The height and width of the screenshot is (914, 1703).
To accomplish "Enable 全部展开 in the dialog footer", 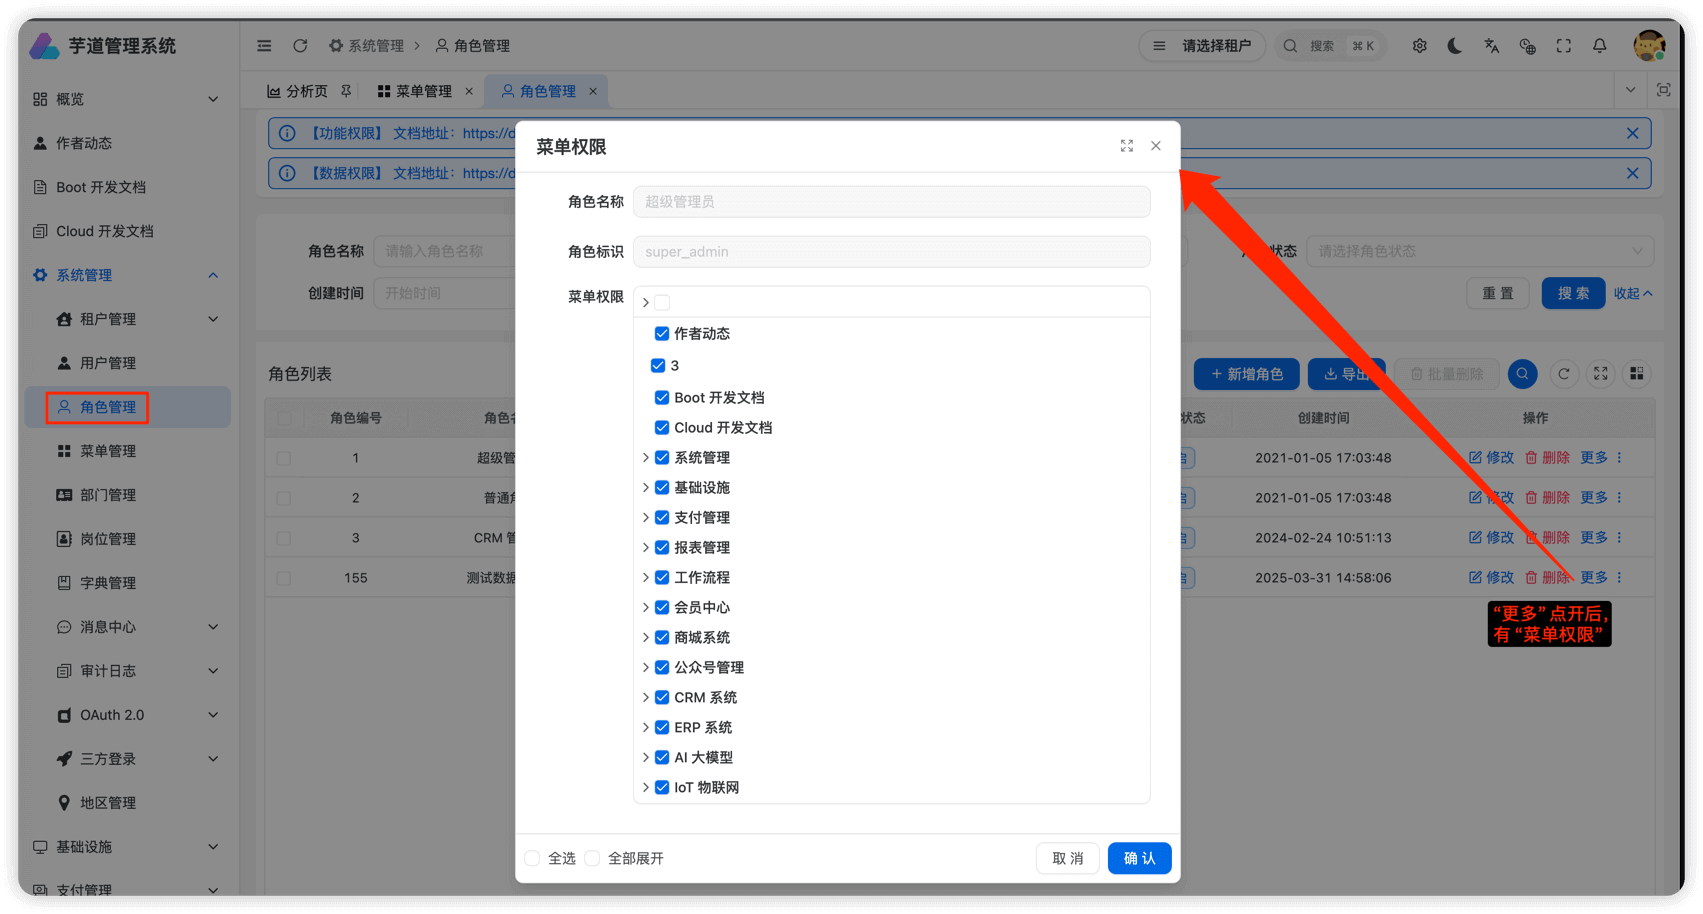I will pos(593,858).
